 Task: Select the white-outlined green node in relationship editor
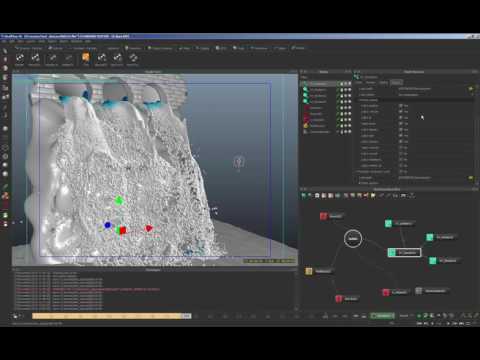tap(404, 252)
